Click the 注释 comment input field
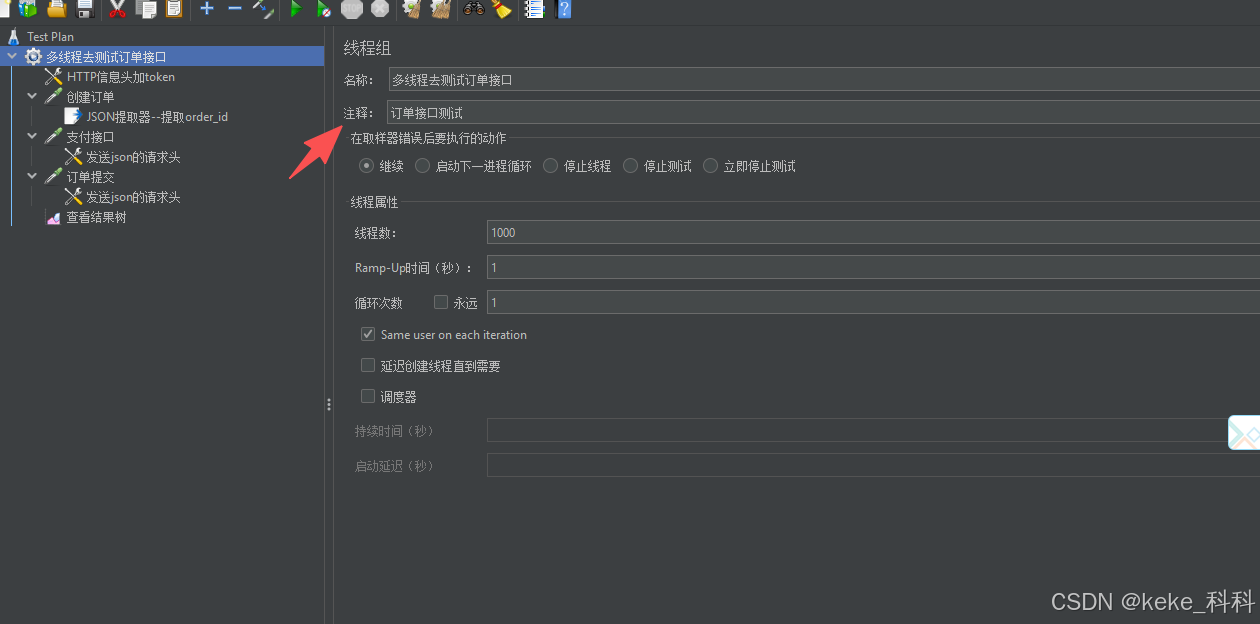 point(824,113)
